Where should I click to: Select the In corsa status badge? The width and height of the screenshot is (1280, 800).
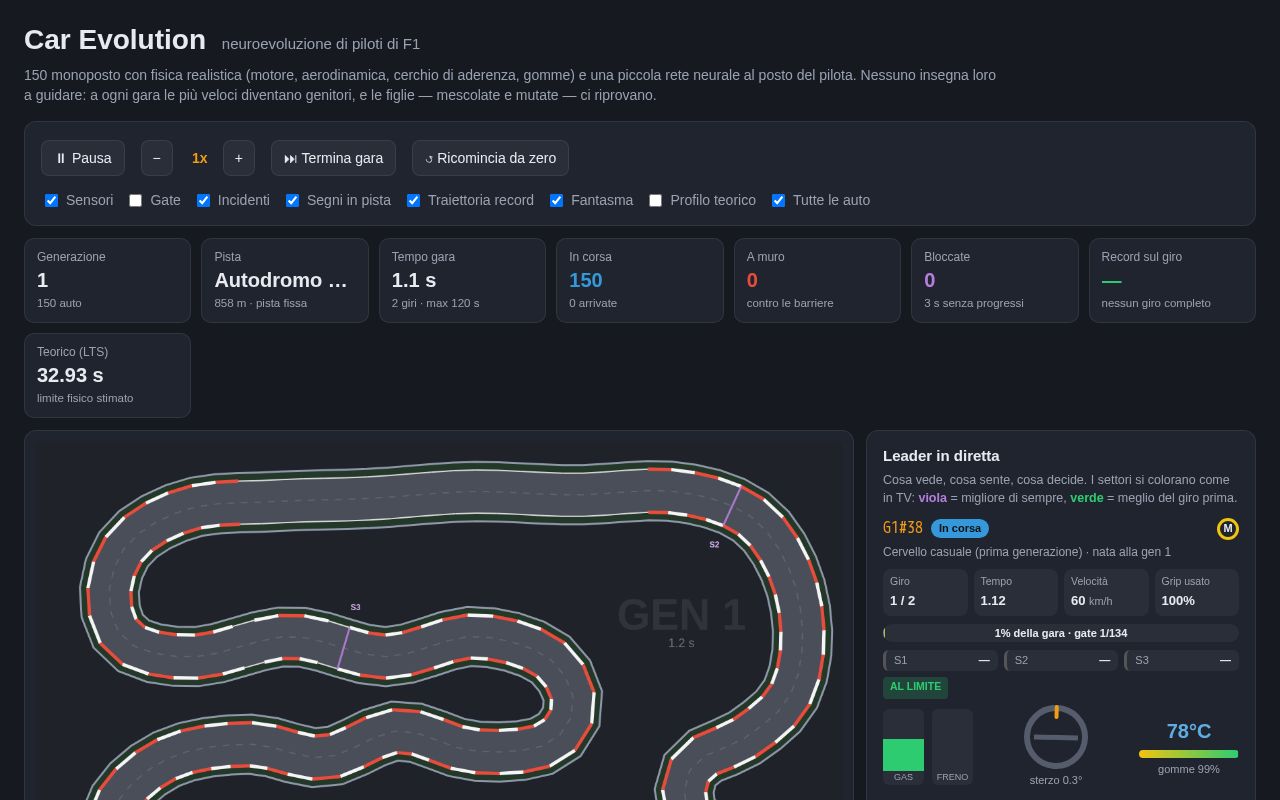click(x=960, y=528)
